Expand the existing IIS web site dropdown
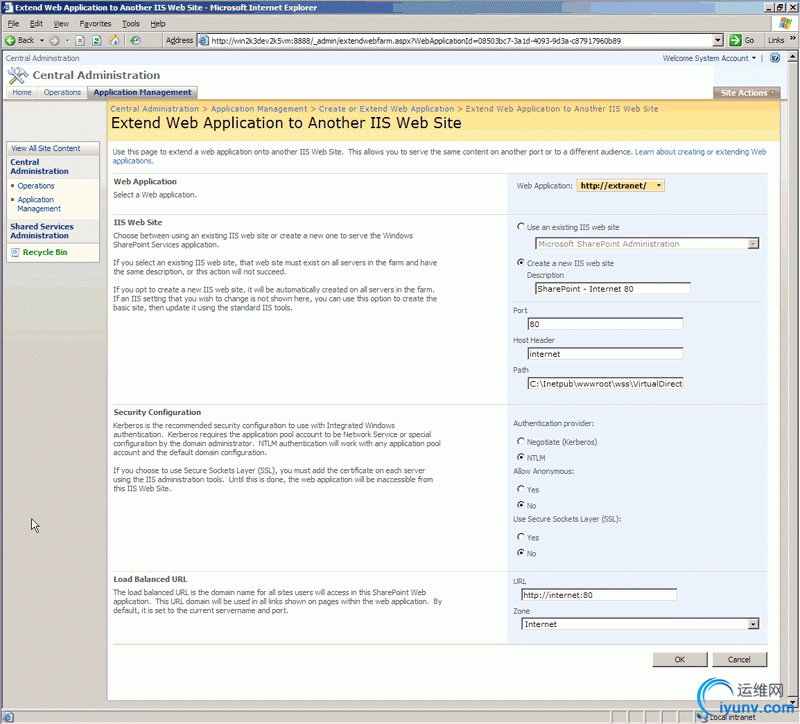Viewport: 800px width, 724px height. 753,244
